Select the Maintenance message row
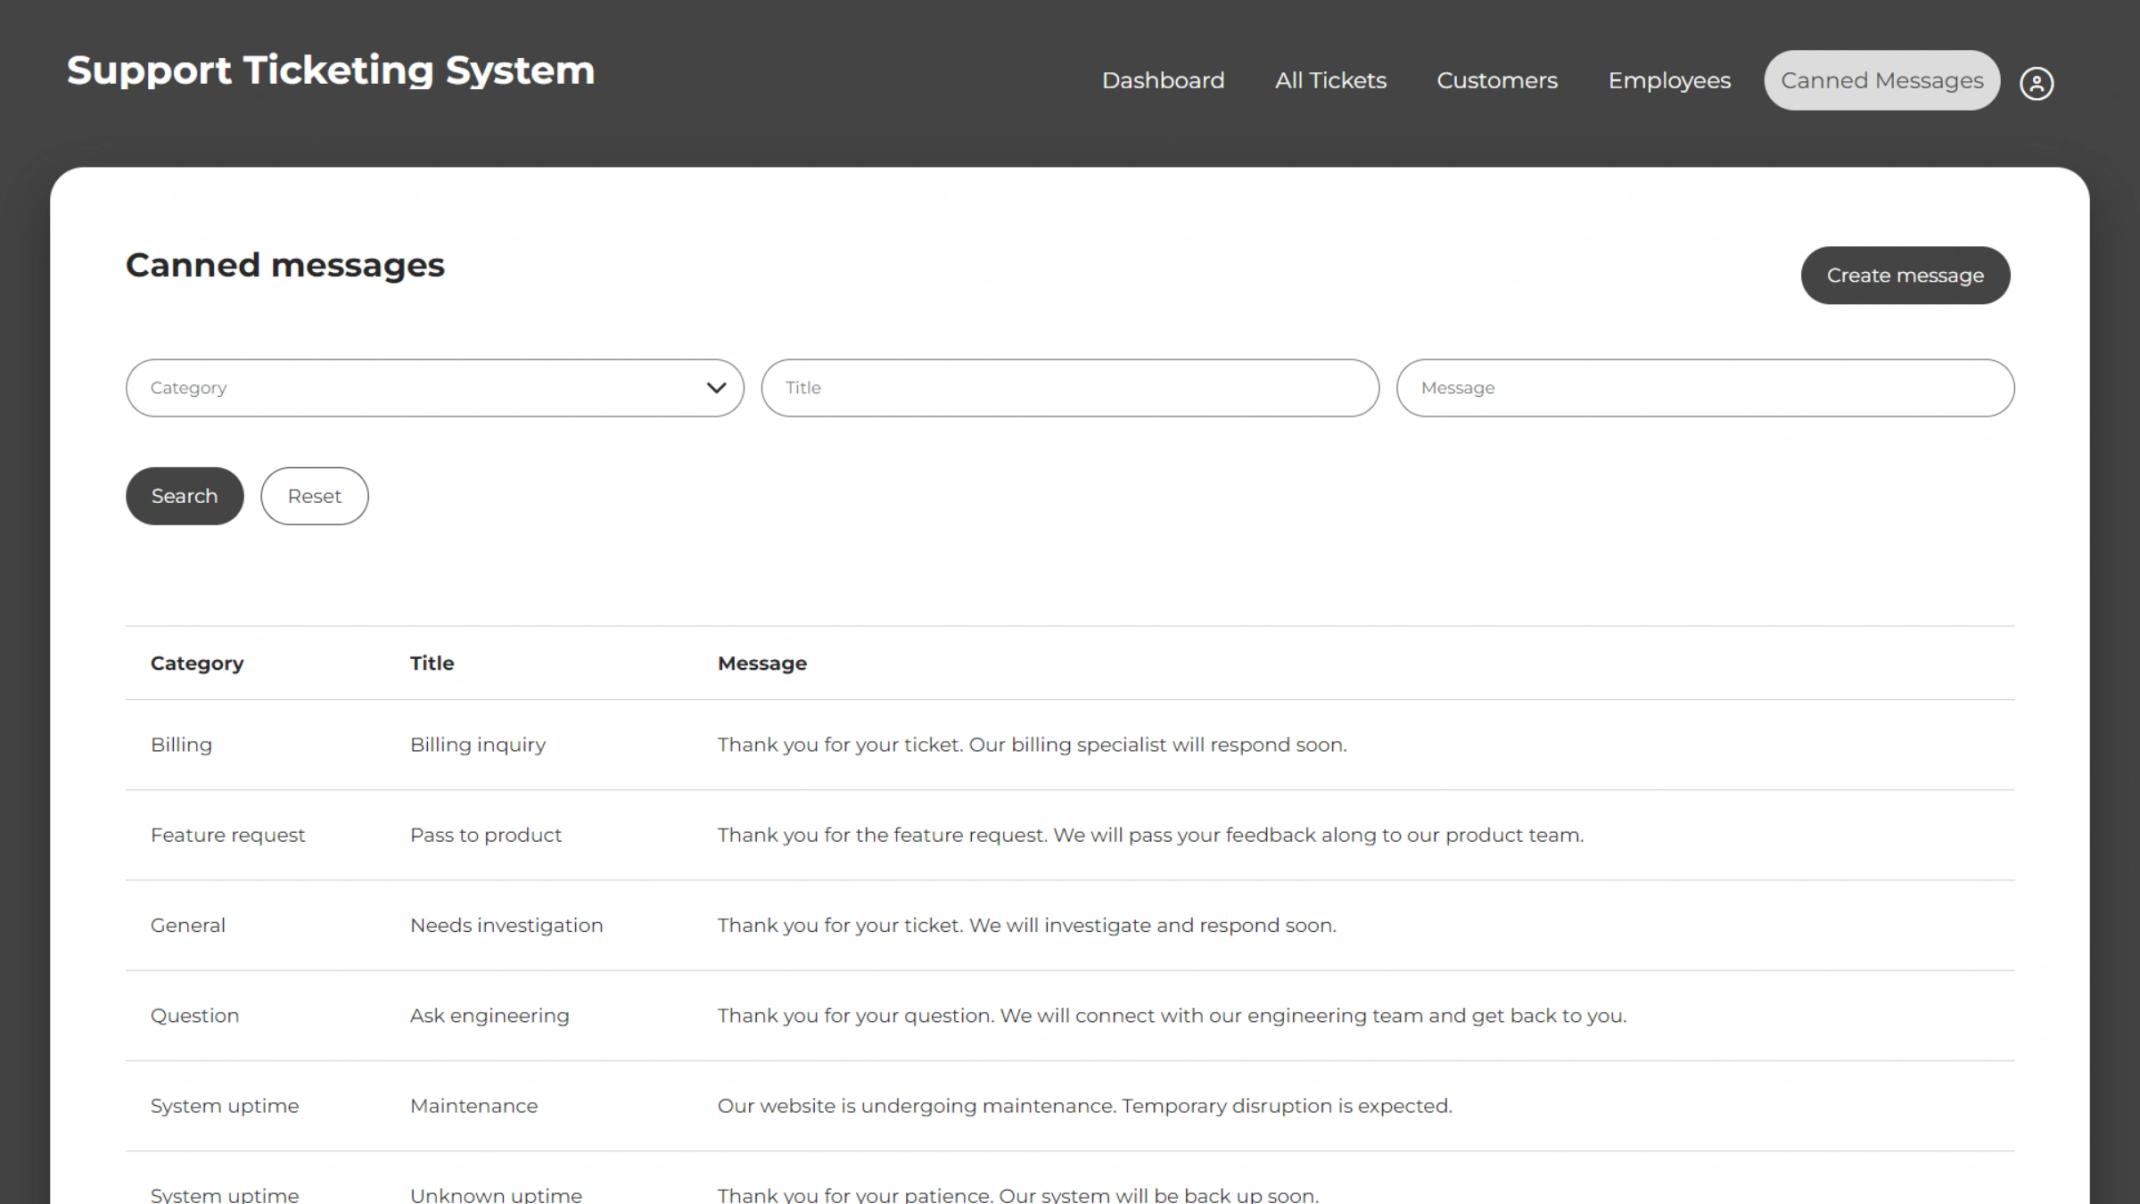 [x=1070, y=1106]
